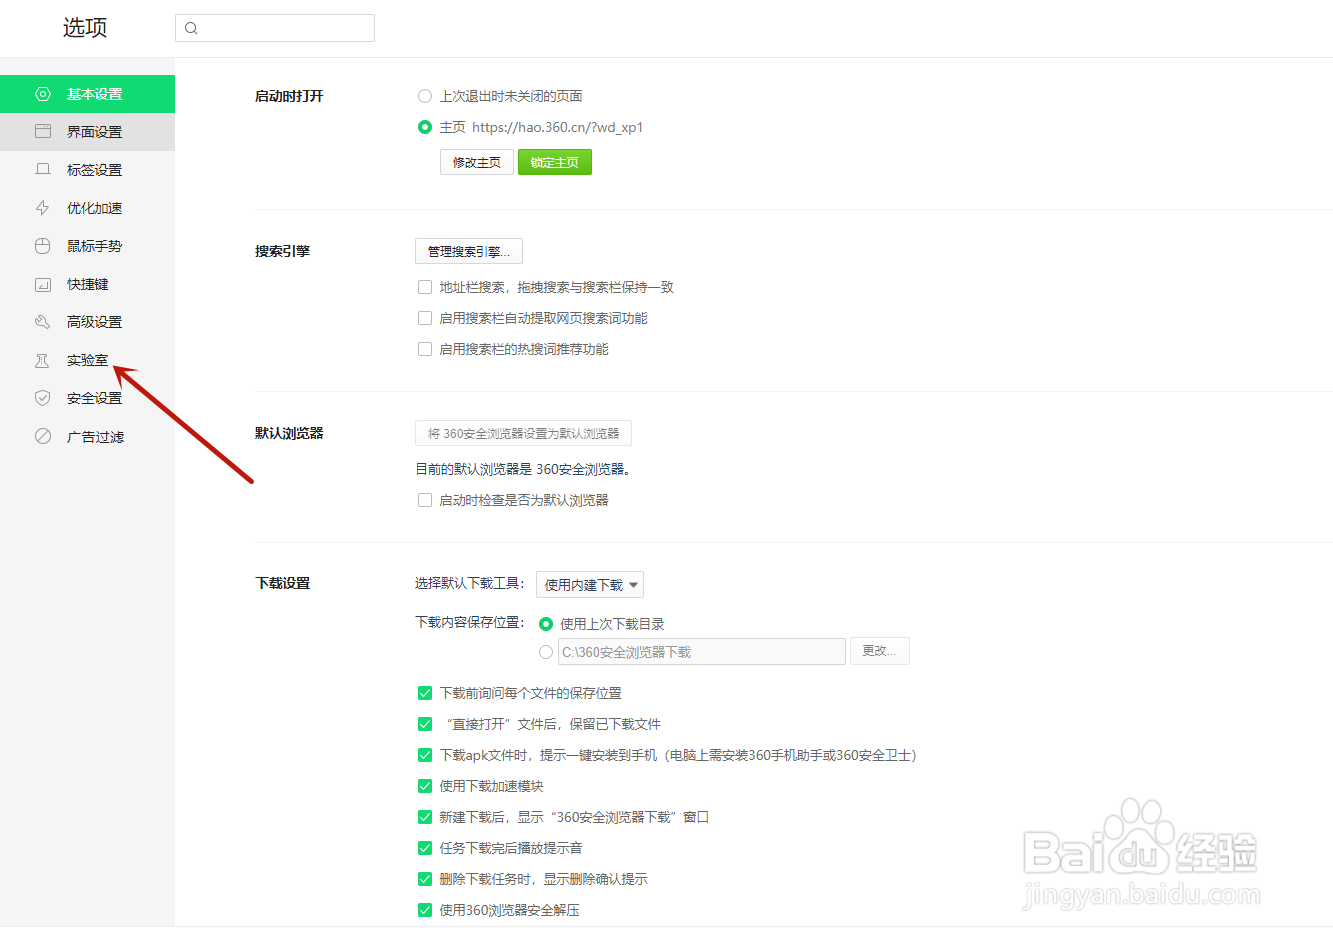Uncheck 下载前询问每个文件的保存位置
The image size is (1333, 940).
pyautogui.click(x=425, y=693)
